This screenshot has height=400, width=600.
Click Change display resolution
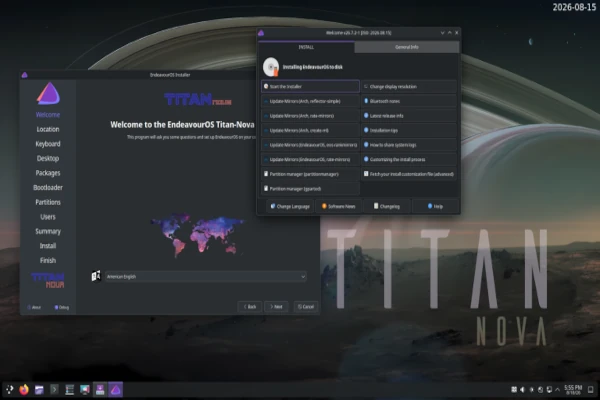409,87
